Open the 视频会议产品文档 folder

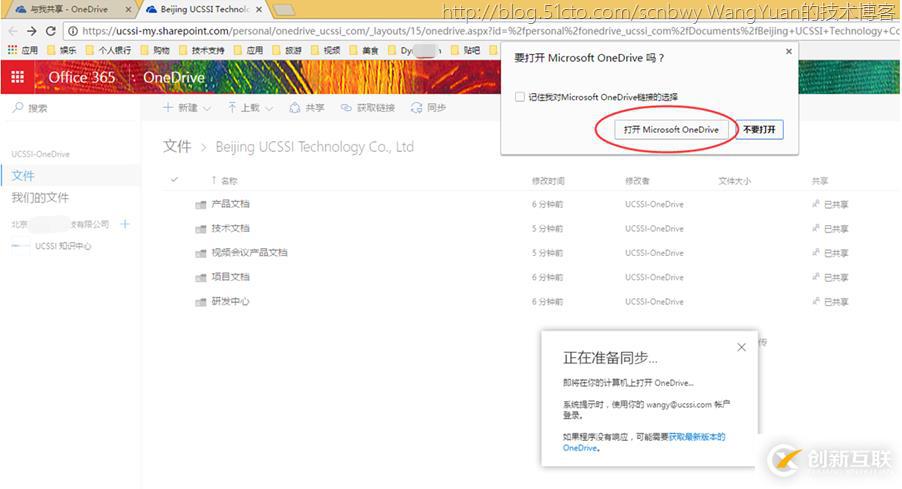coord(249,252)
